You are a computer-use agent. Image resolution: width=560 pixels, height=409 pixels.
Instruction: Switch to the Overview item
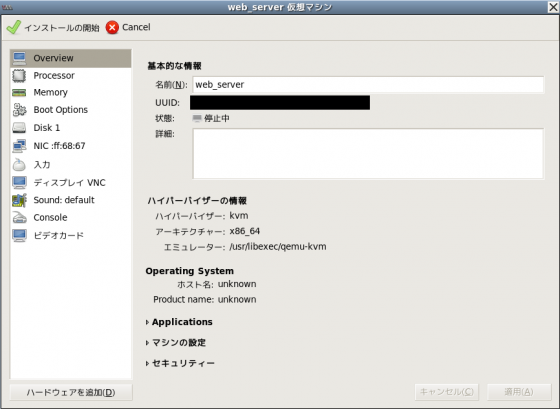(x=71, y=58)
